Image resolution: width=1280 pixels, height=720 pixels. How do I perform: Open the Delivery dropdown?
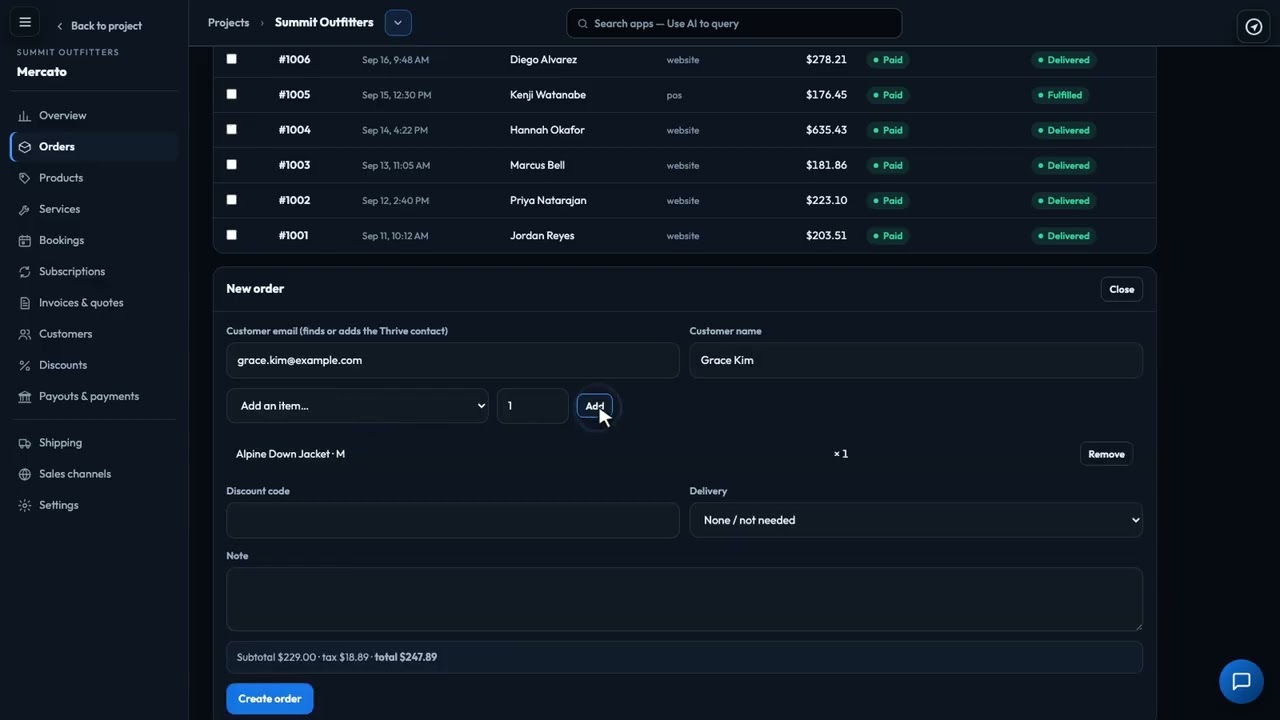[x=916, y=520]
